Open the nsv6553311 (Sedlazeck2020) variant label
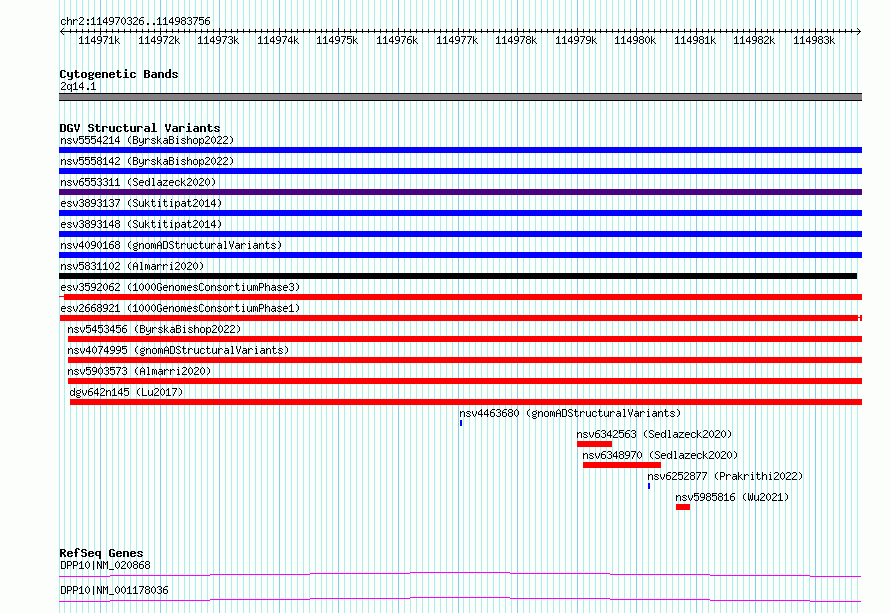890x613 pixels. tap(138, 182)
